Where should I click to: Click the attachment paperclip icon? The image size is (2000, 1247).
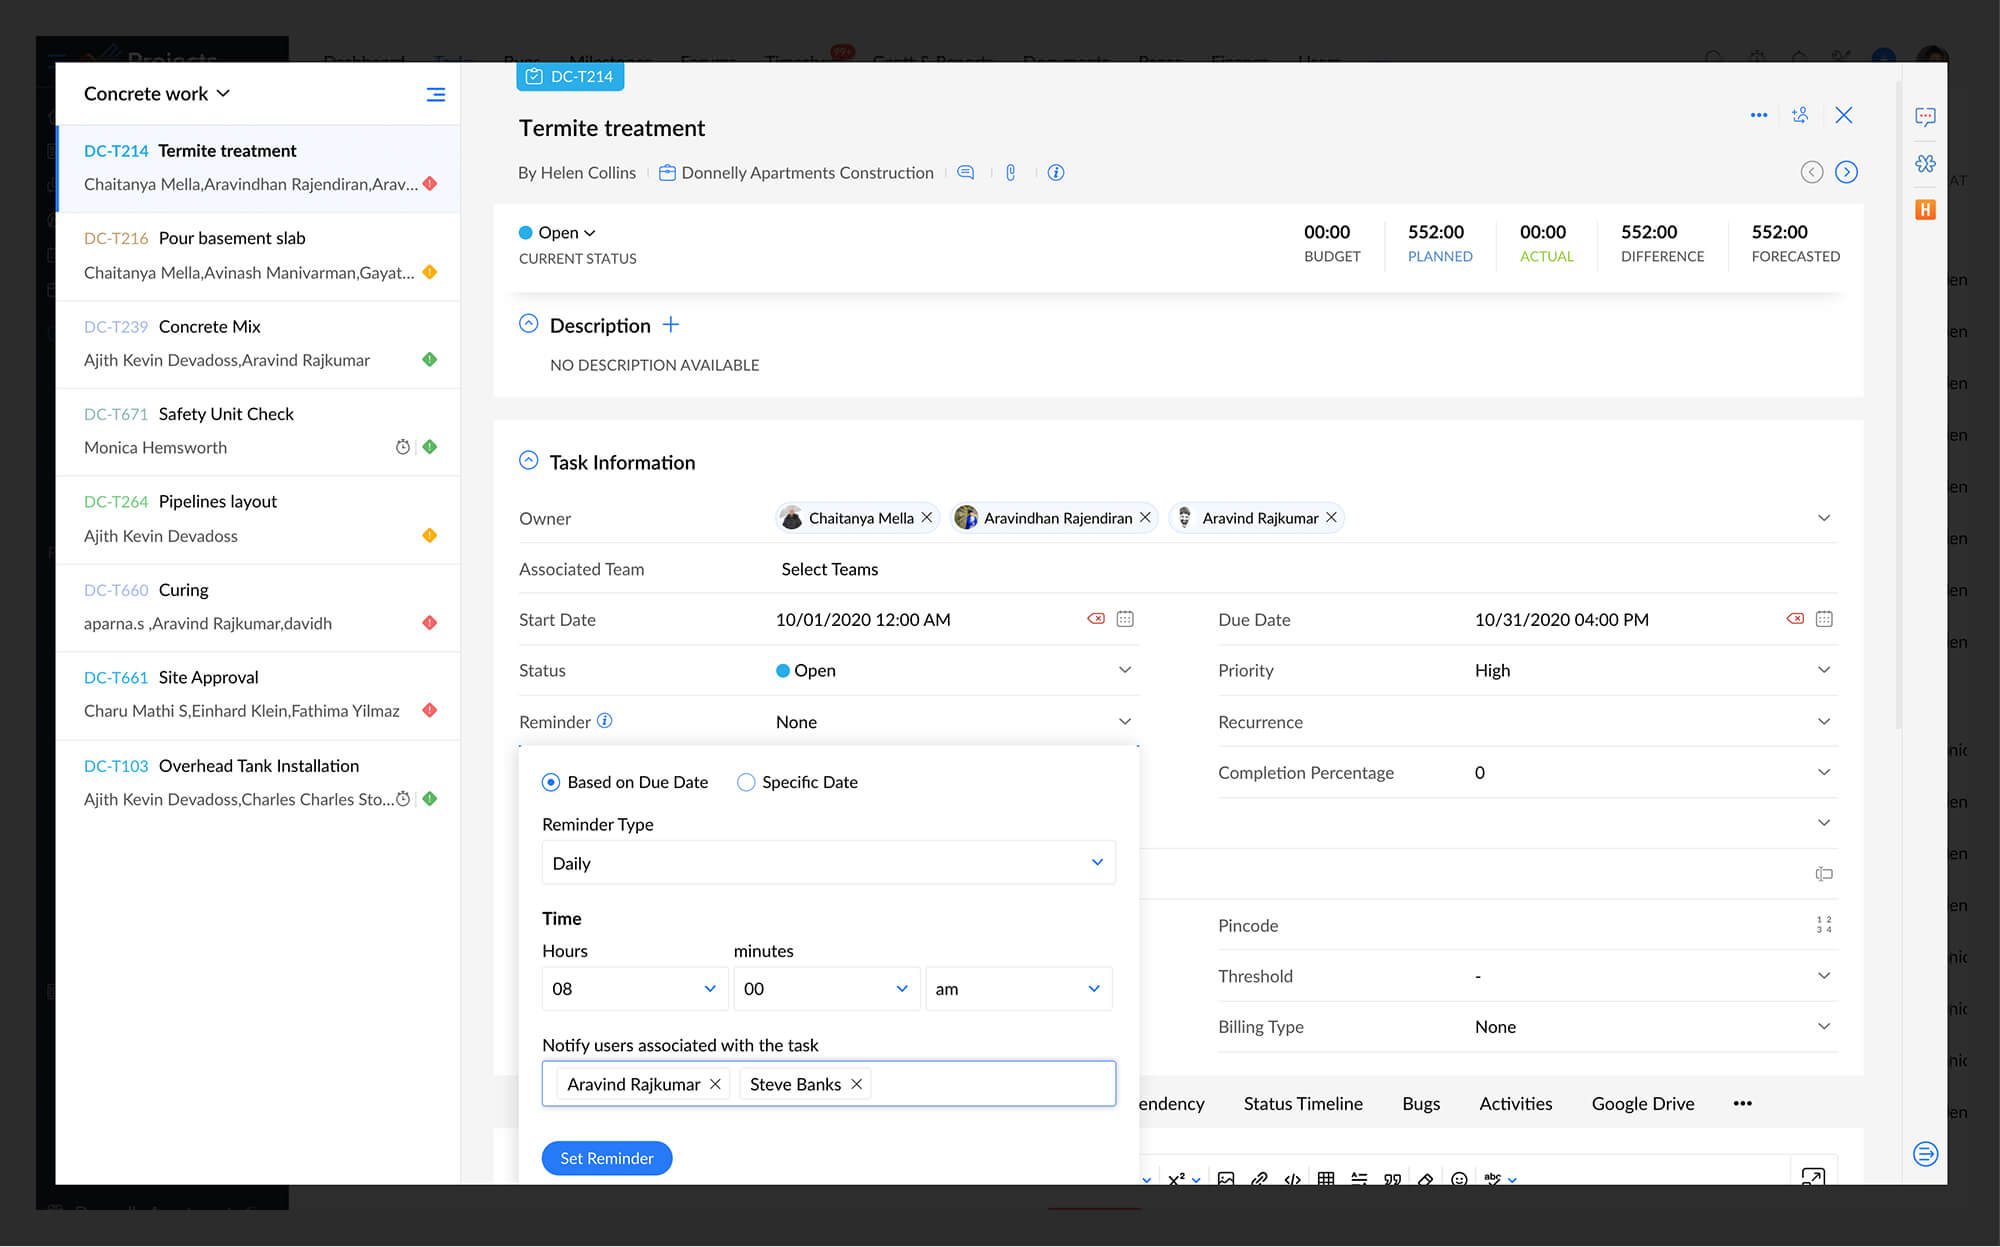1010,172
